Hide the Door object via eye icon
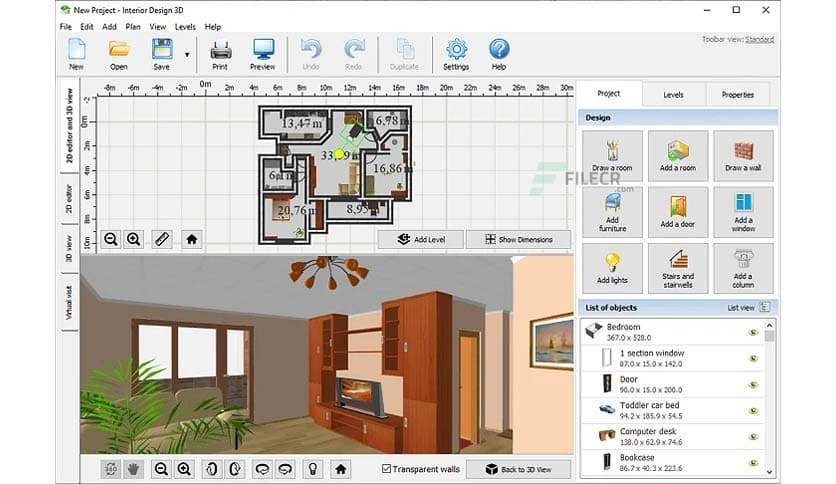This screenshot has height=484, width=836. pos(753,385)
